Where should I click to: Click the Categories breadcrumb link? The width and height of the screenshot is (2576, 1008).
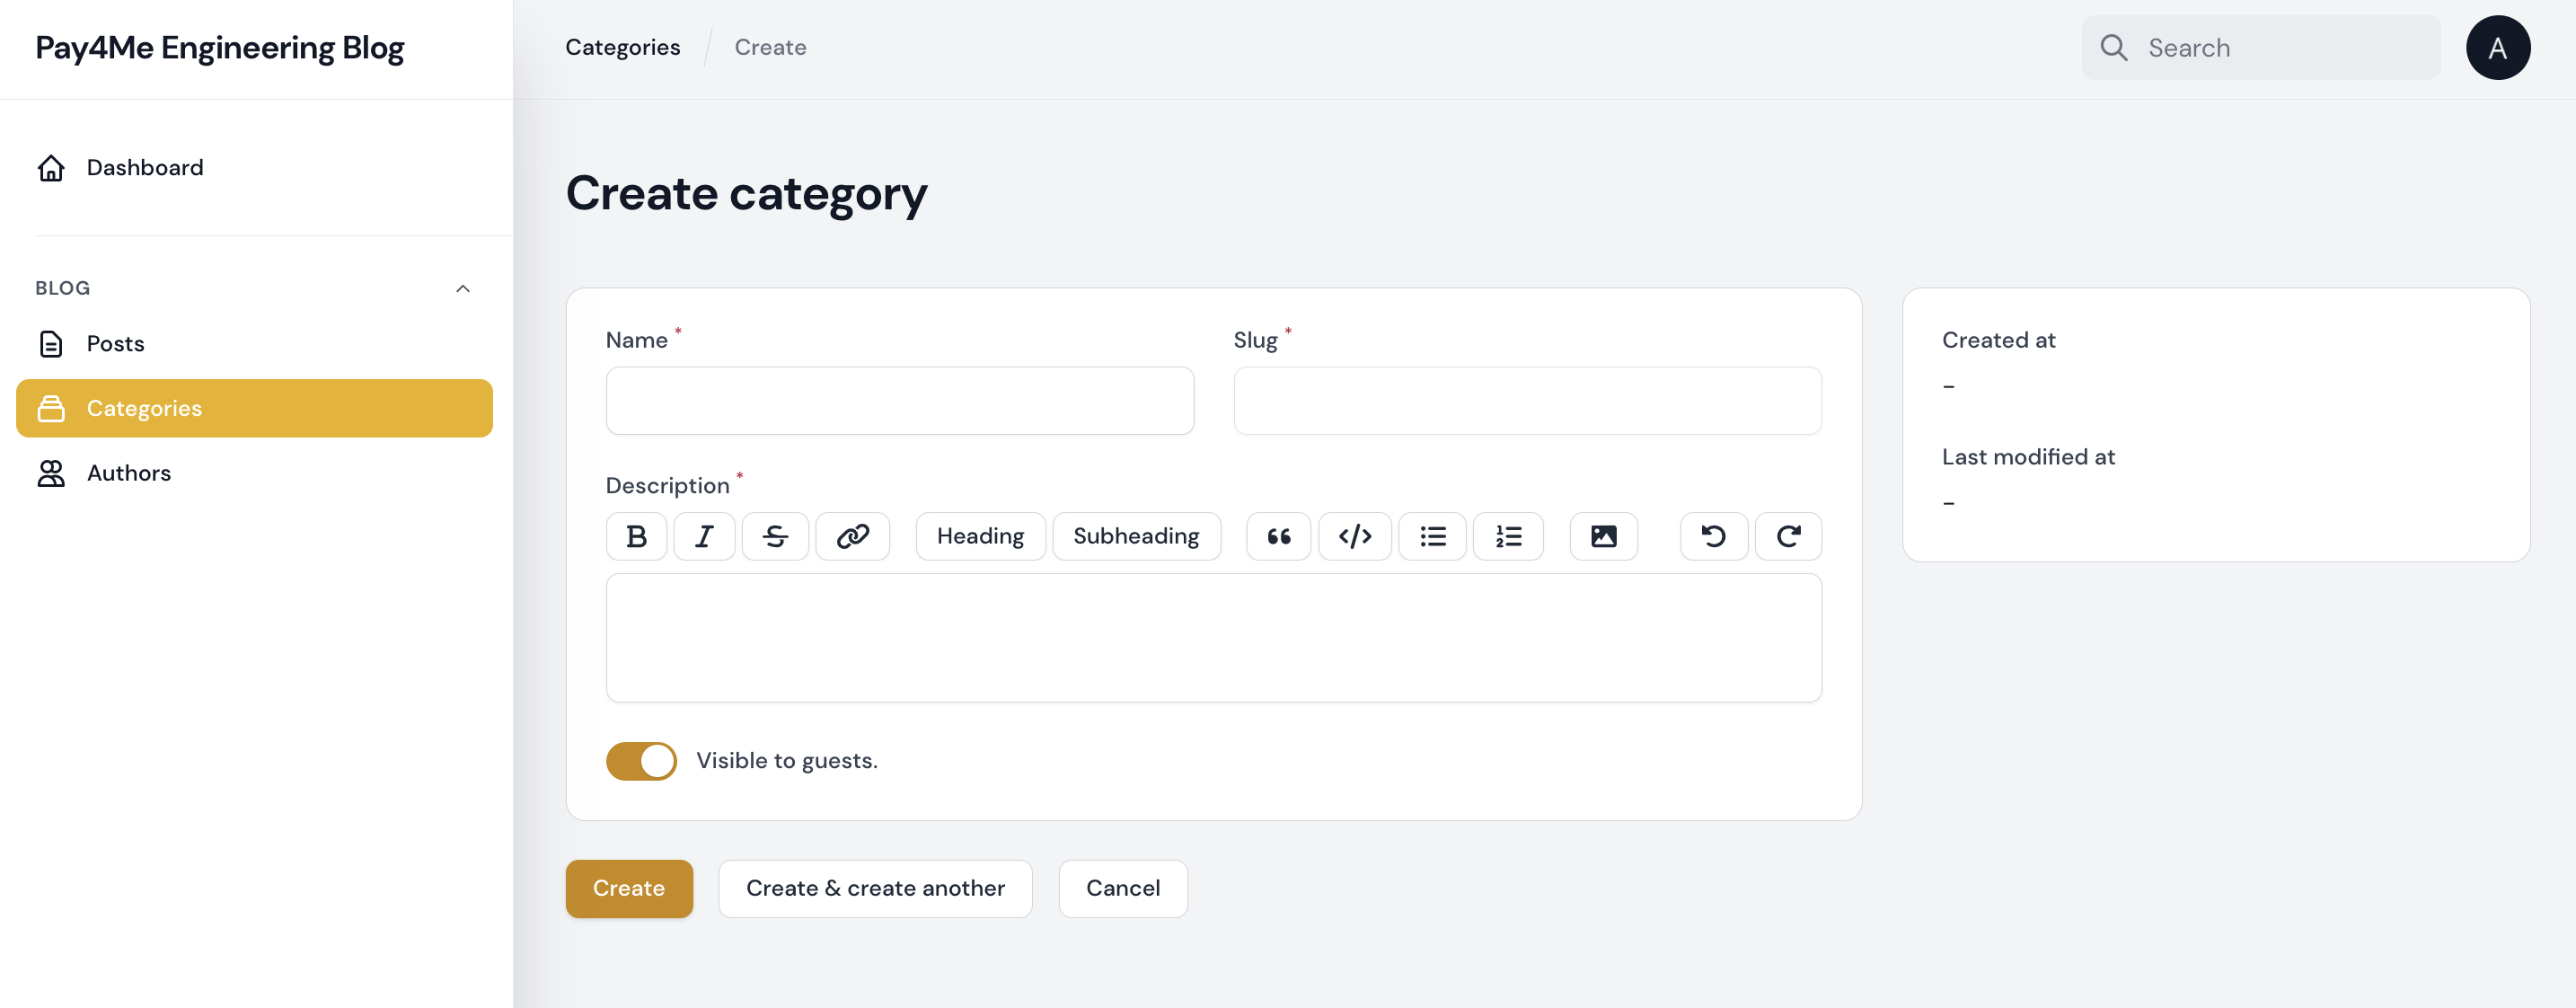(622, 47)
